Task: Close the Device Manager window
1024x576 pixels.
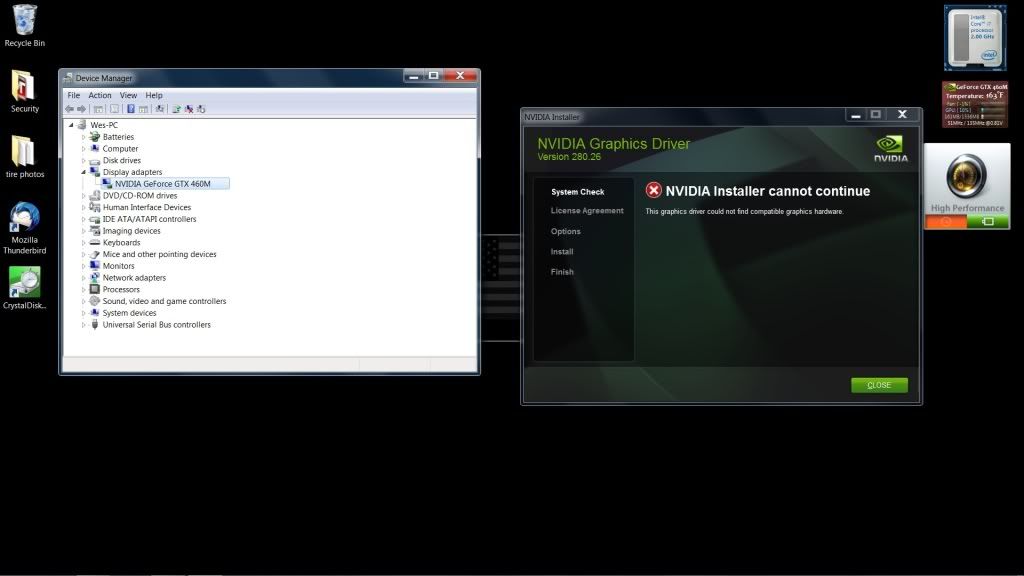Action: pos(460,76)
